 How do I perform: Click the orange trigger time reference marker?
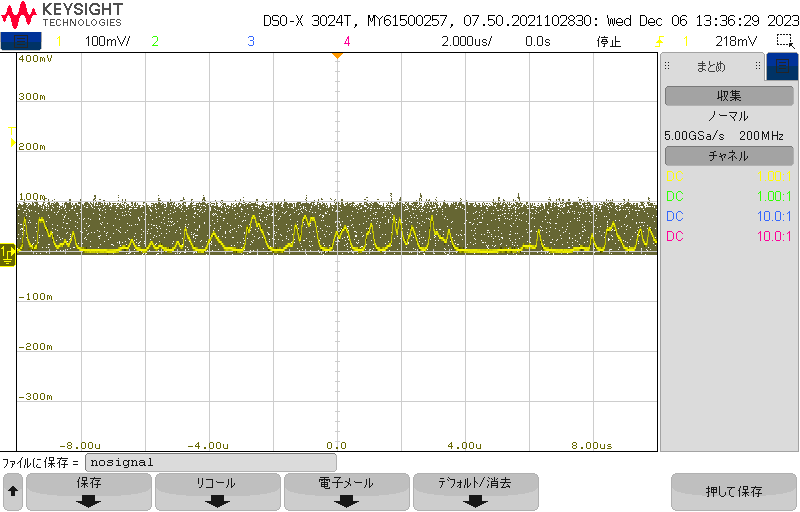point(337,56)
